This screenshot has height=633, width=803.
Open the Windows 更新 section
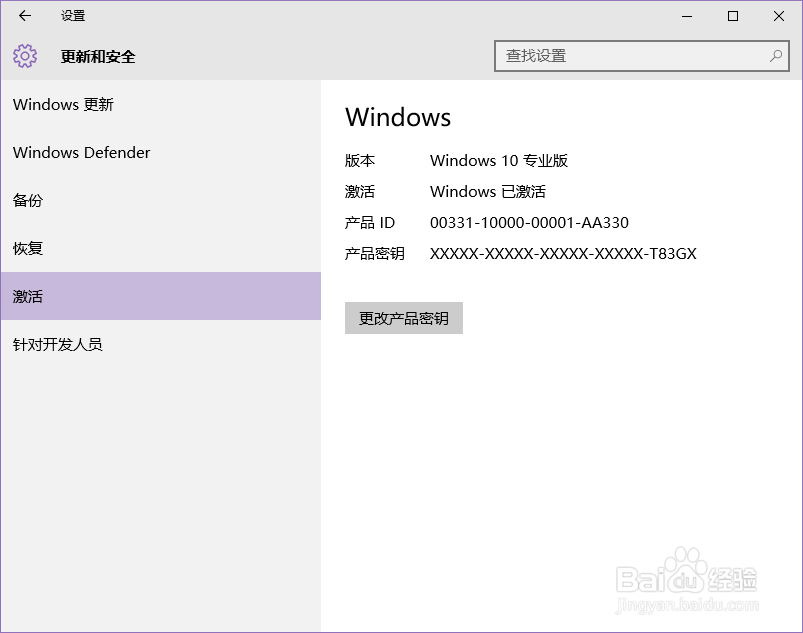click(x=161, y=104)
